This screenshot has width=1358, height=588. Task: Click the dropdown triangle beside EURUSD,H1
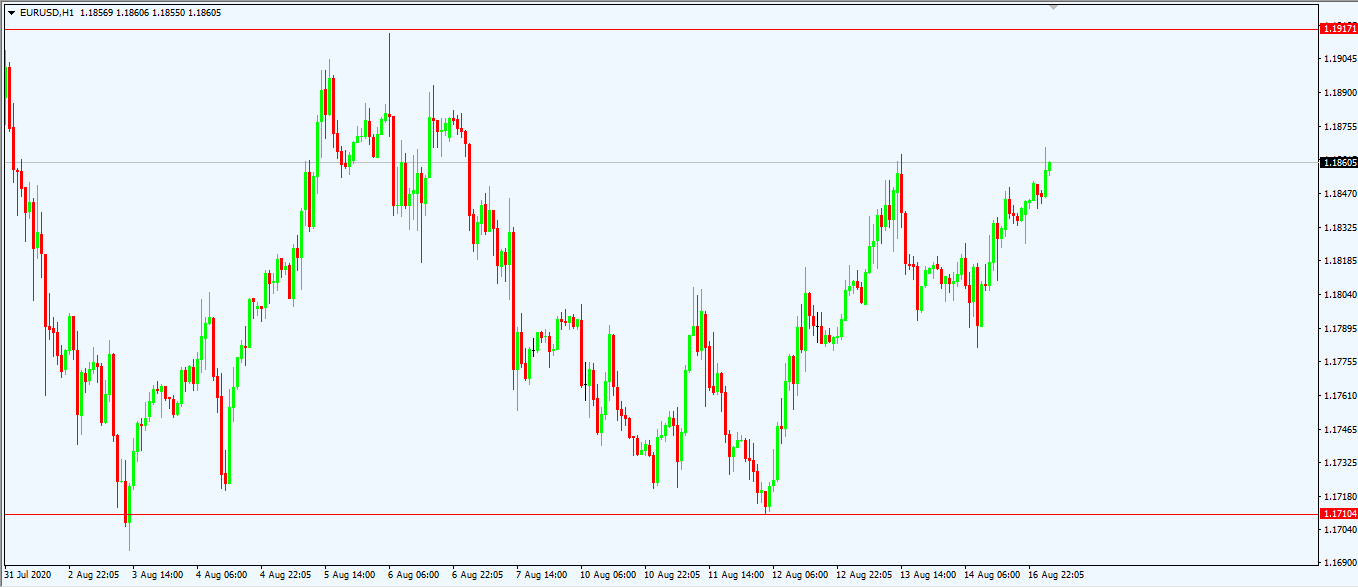pos(11,13)
